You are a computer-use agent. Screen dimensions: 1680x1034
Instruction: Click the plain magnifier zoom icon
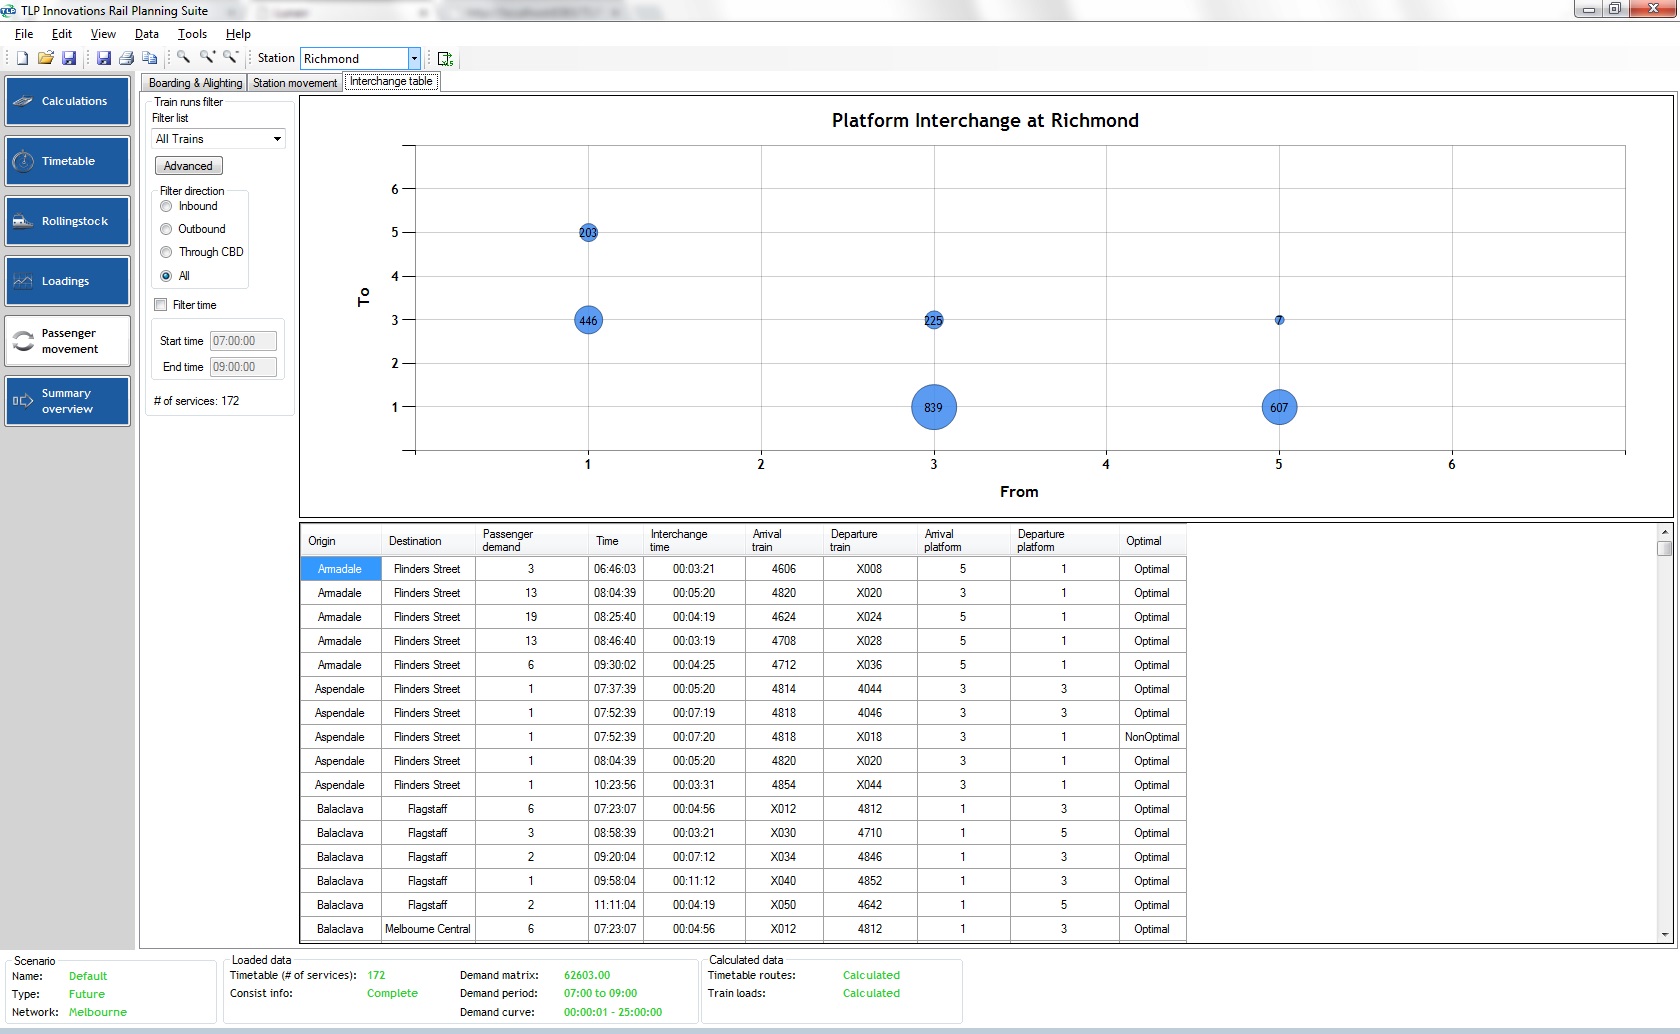click(184, 58)
